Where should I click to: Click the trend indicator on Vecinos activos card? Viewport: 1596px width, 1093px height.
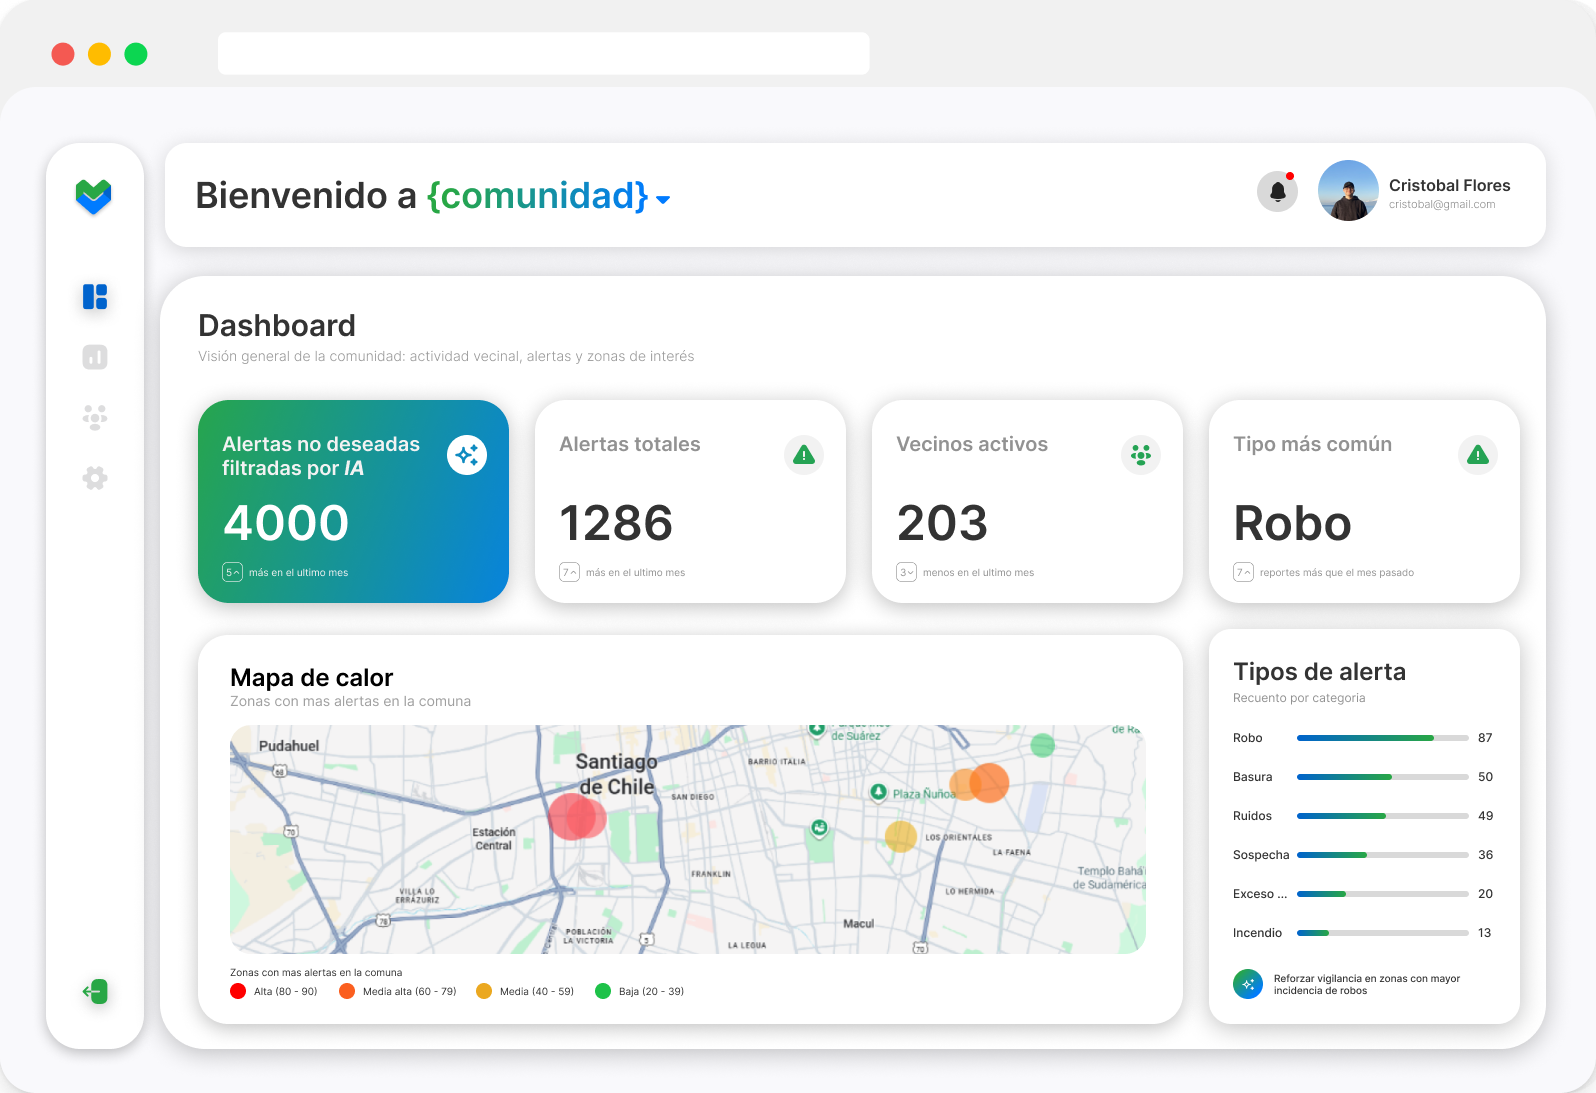click(x=906, y=572)
